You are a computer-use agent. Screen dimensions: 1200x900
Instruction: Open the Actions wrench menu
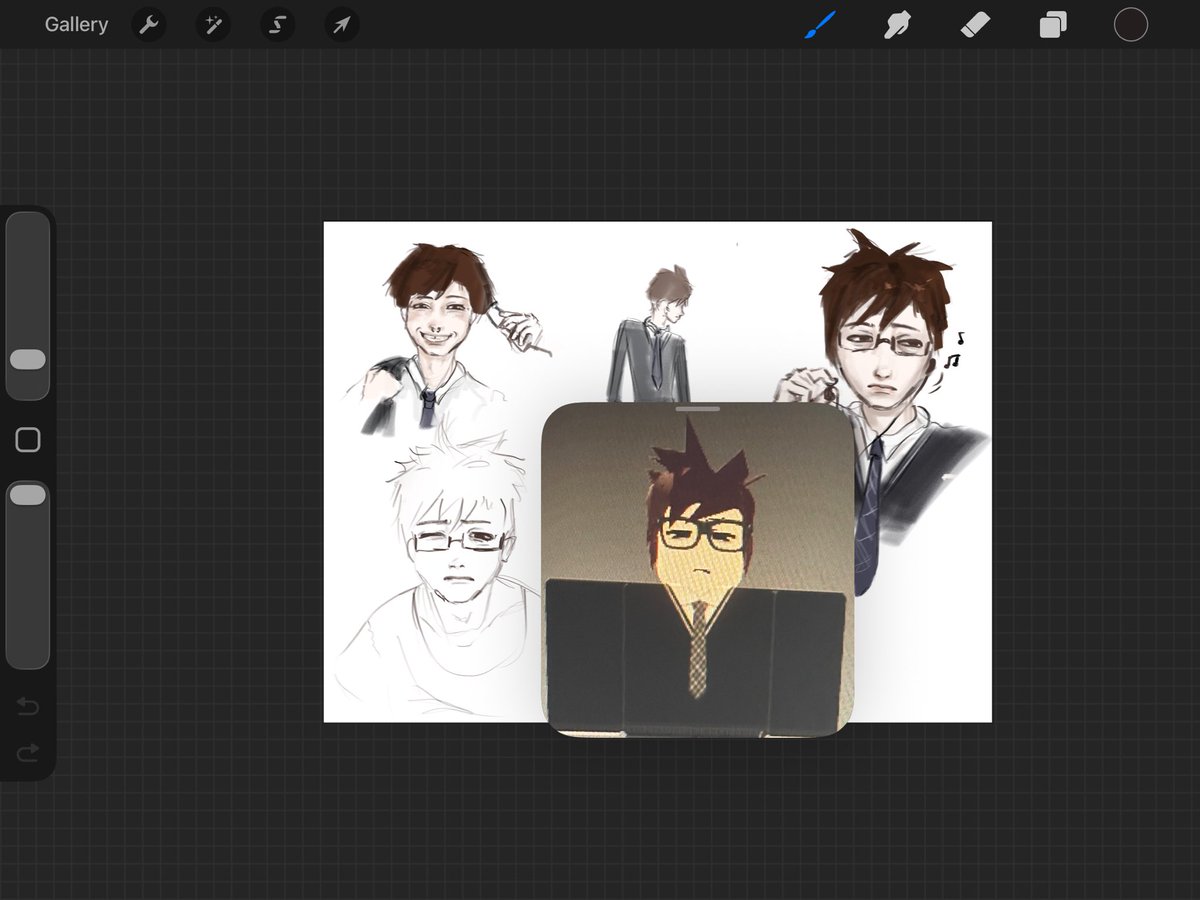(x=149, y=25)
